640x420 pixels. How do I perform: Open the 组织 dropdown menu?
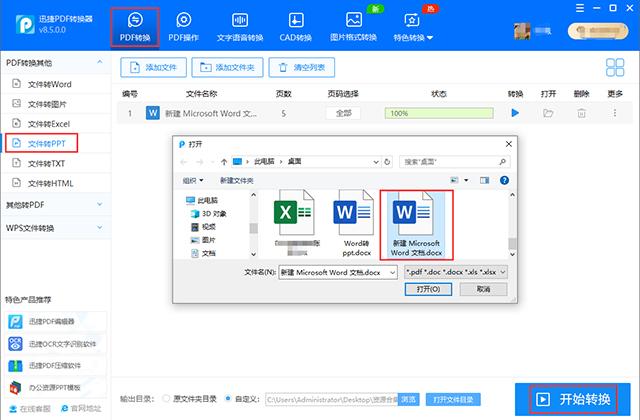[x=193, y=180]
